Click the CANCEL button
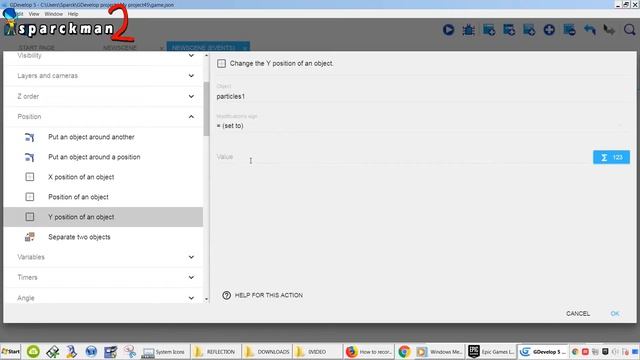The width and height of the screenshot is (640, 360). [x=578, y=313]
